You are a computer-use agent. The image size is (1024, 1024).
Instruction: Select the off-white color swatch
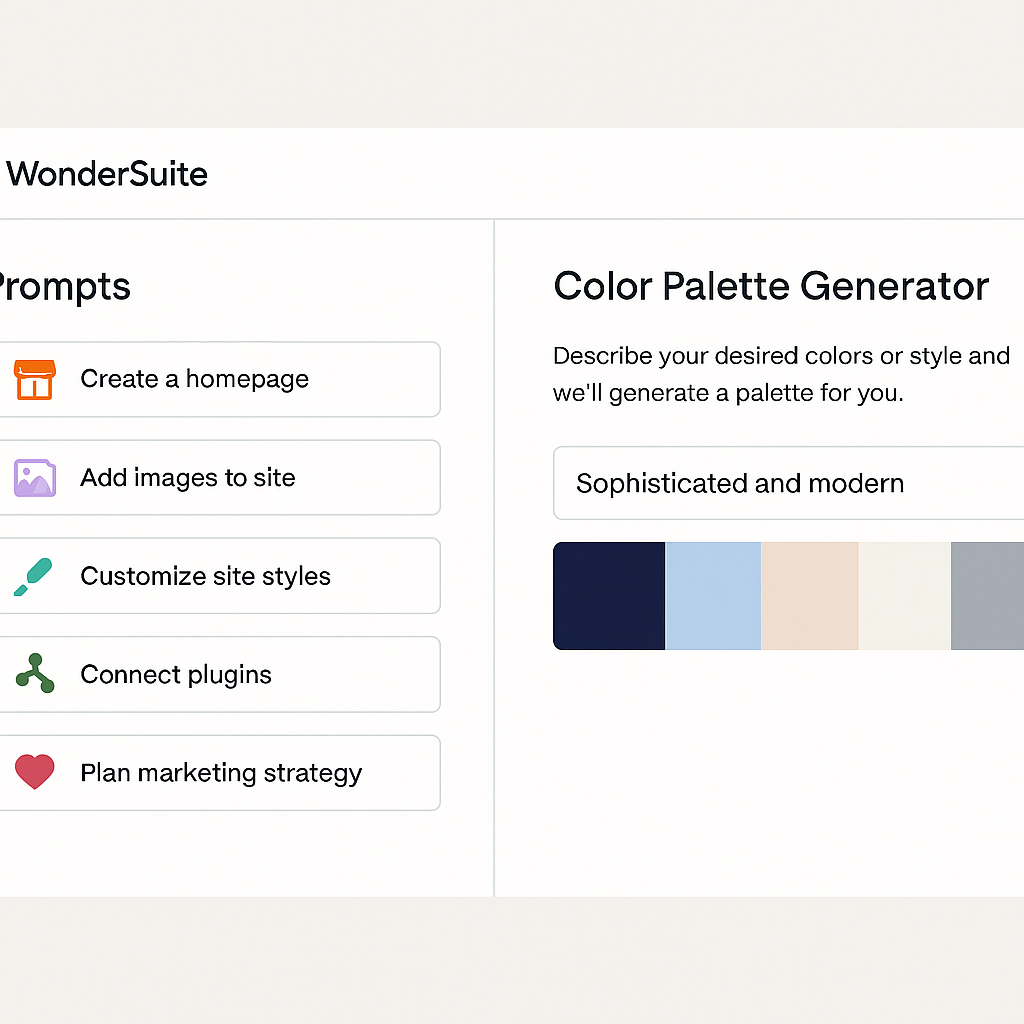(904, 596)
